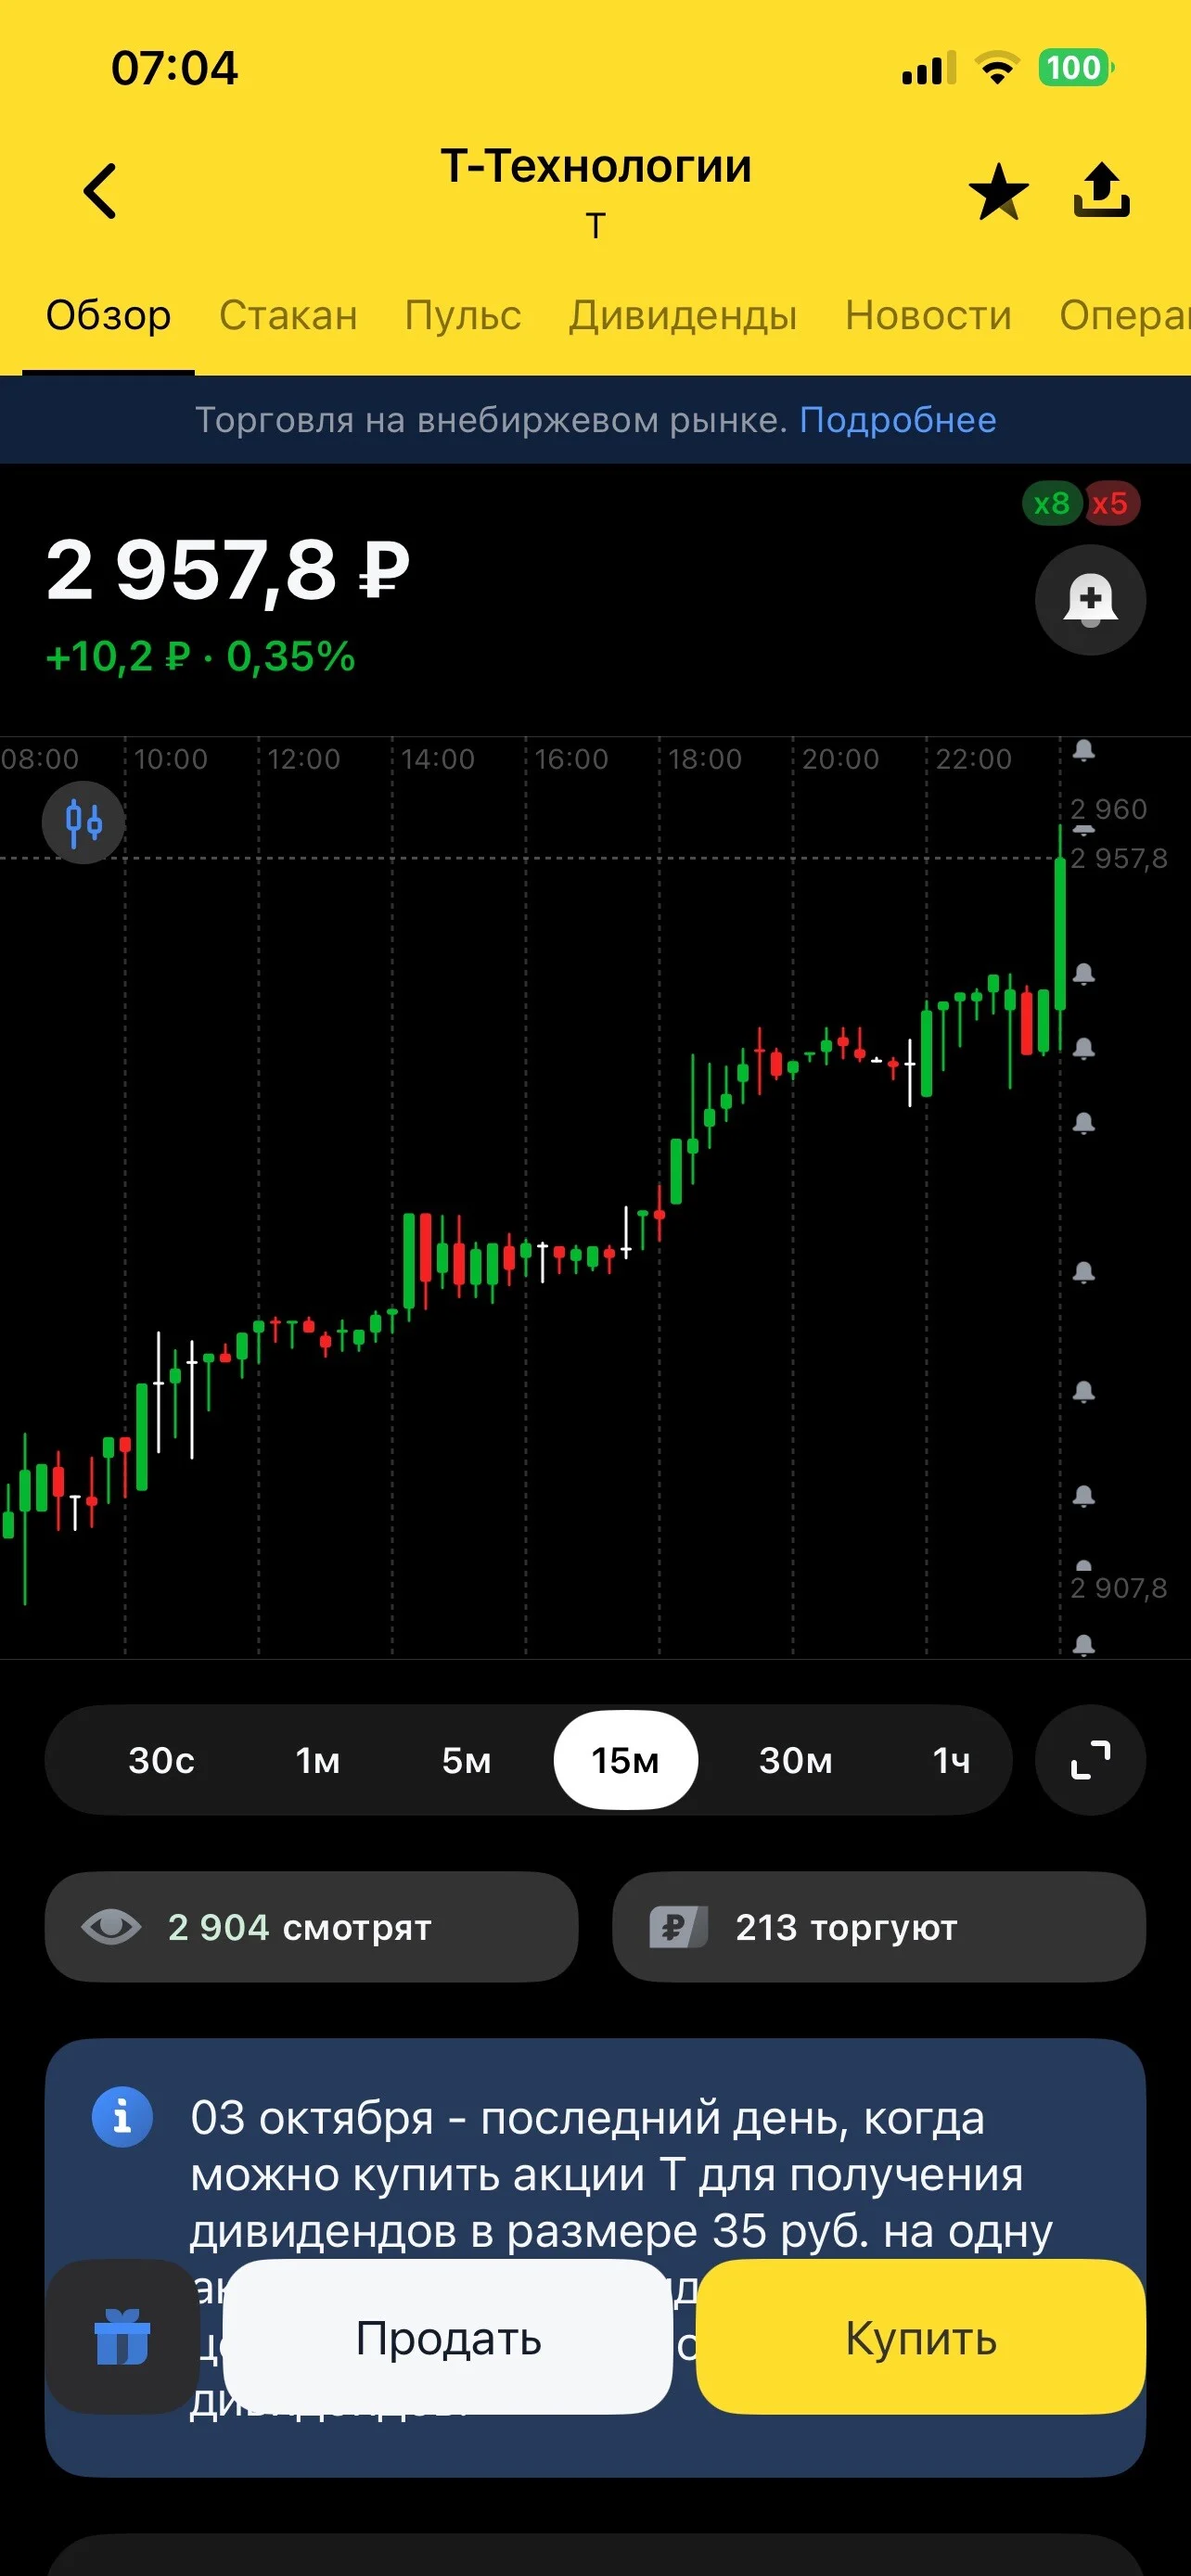This screenshot has height=2576, width=1191.
Task: Tap the ruble icon beside 213 торгуют
Action: [678, 1926]
